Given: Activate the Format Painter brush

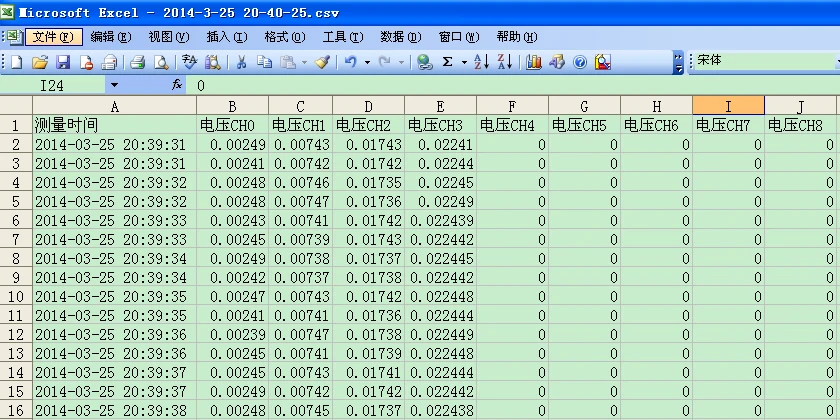Looking at the screenshot, I should click(322, 62).
